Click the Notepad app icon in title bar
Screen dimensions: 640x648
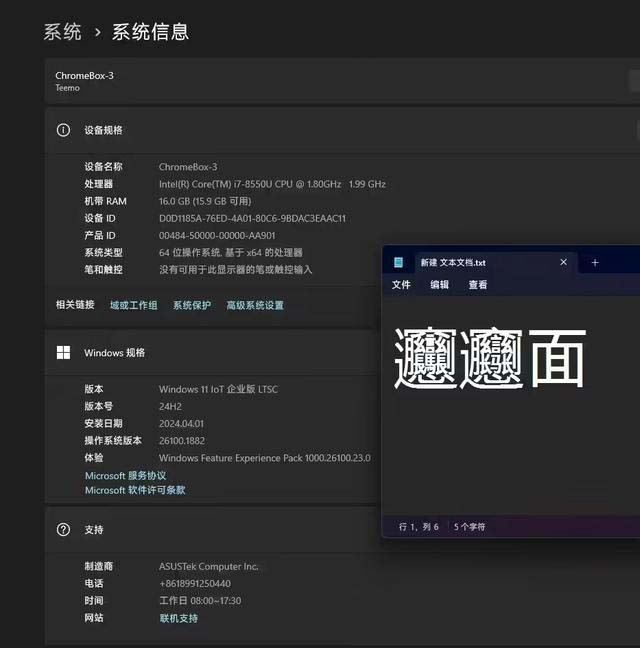(398, 262)
